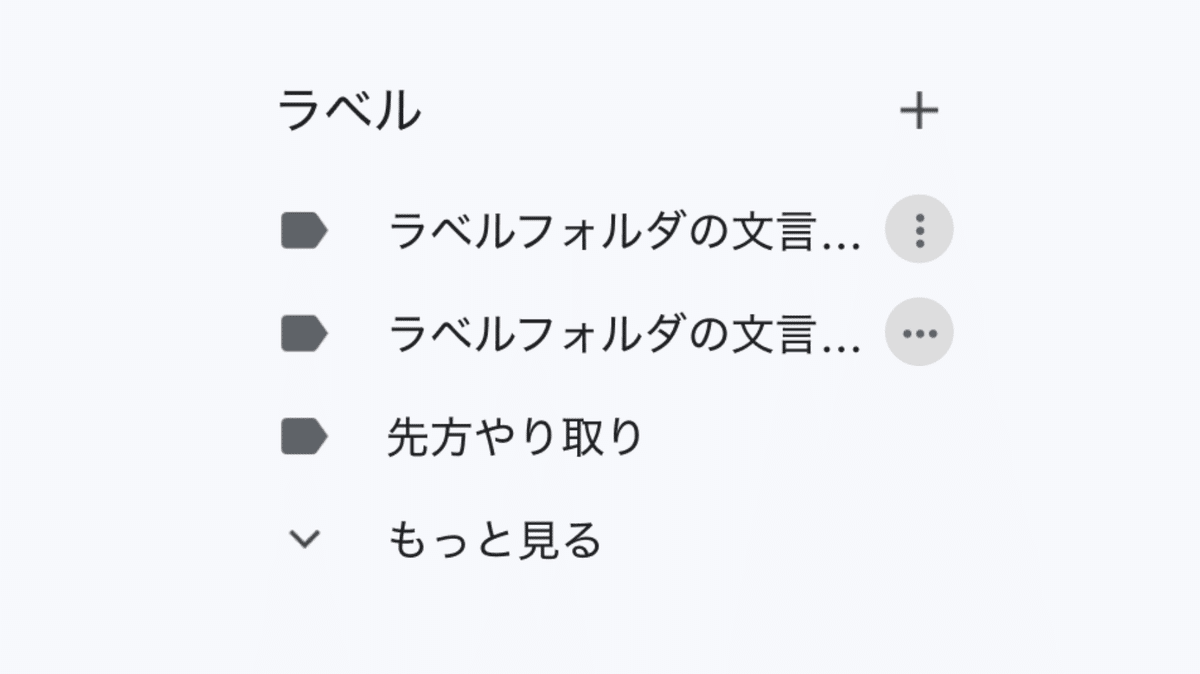This screenshot has height=674, width=1200.
Task: Click the tag icon beside 先方やり取り
Action: pyautogui.click(x=304, y=437)
